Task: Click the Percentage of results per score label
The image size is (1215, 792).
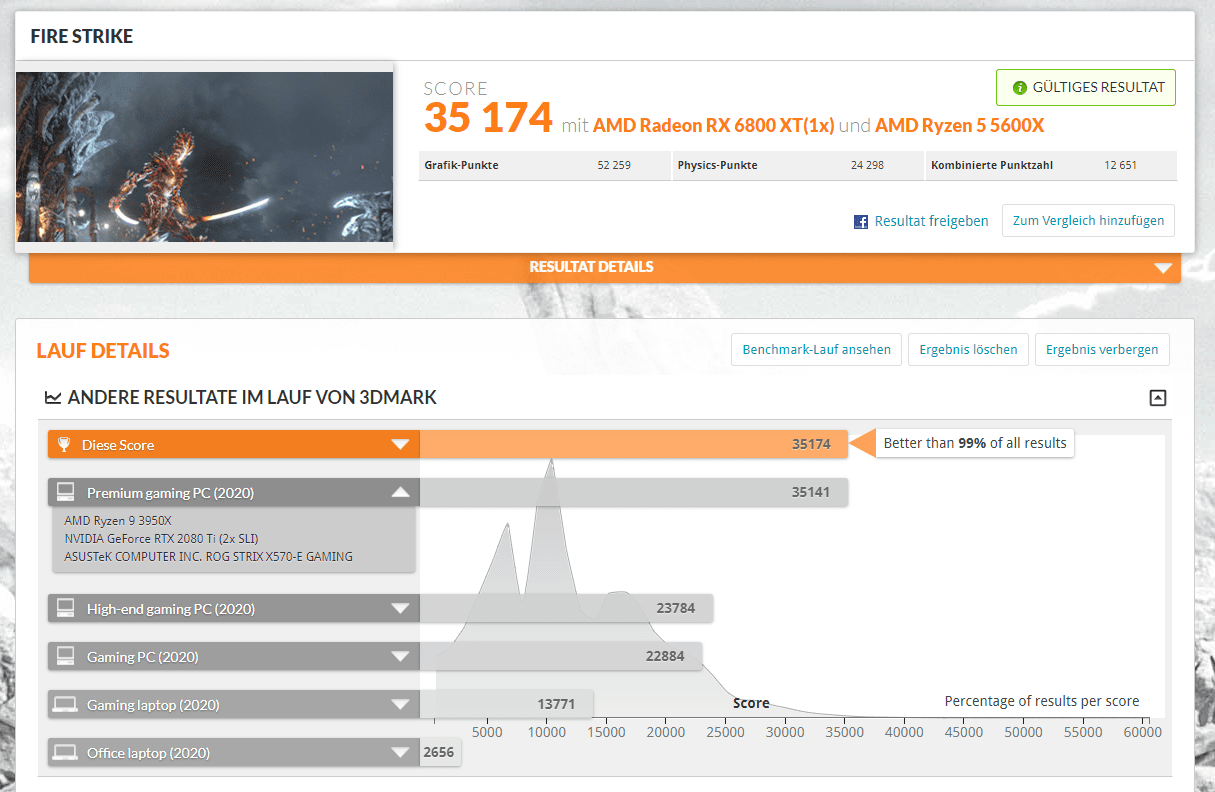Action: click(1042, 701)
